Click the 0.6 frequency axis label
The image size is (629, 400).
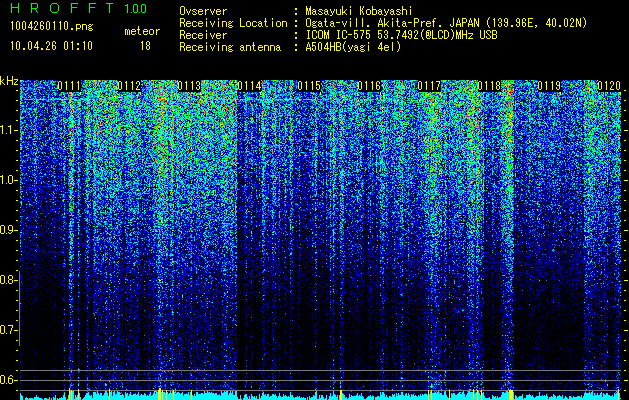(8, 380)
